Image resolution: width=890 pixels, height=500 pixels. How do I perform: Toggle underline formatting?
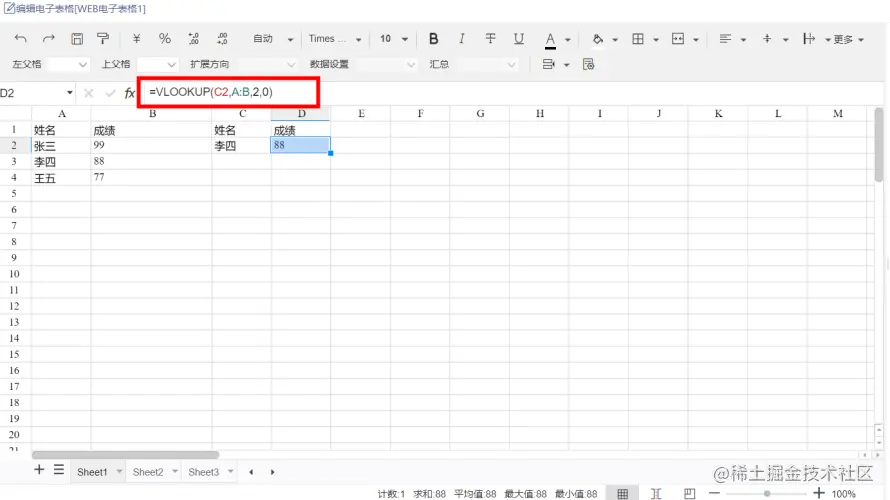(519, 39)
